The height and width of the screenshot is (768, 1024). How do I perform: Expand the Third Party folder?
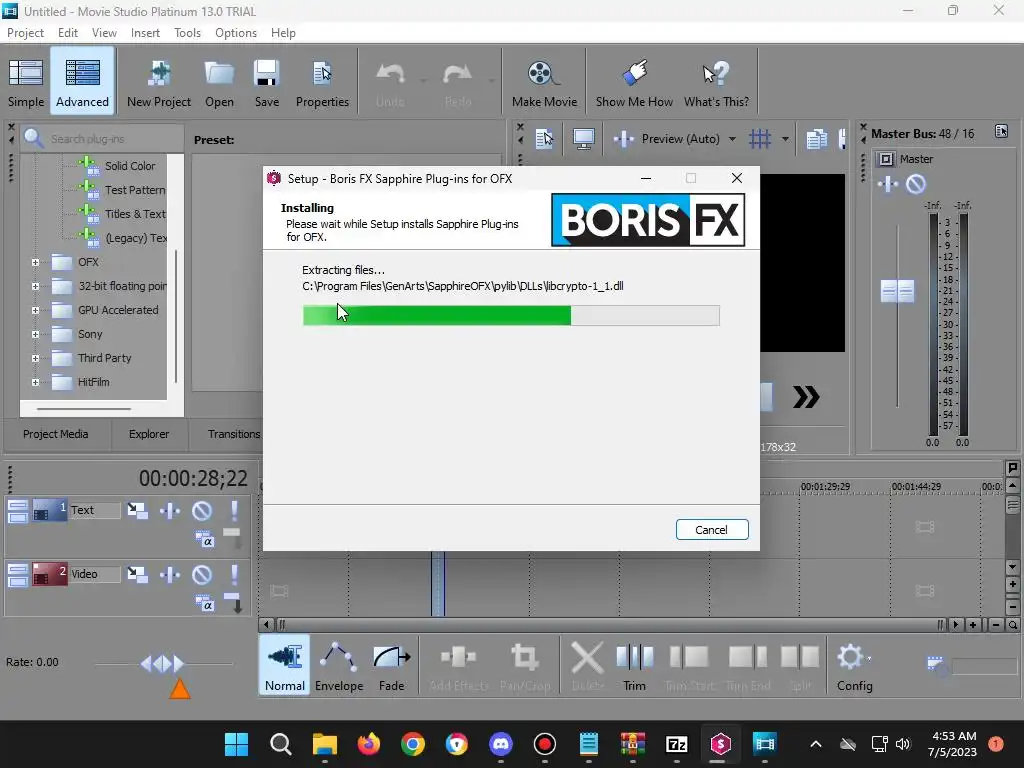[35, 358]
